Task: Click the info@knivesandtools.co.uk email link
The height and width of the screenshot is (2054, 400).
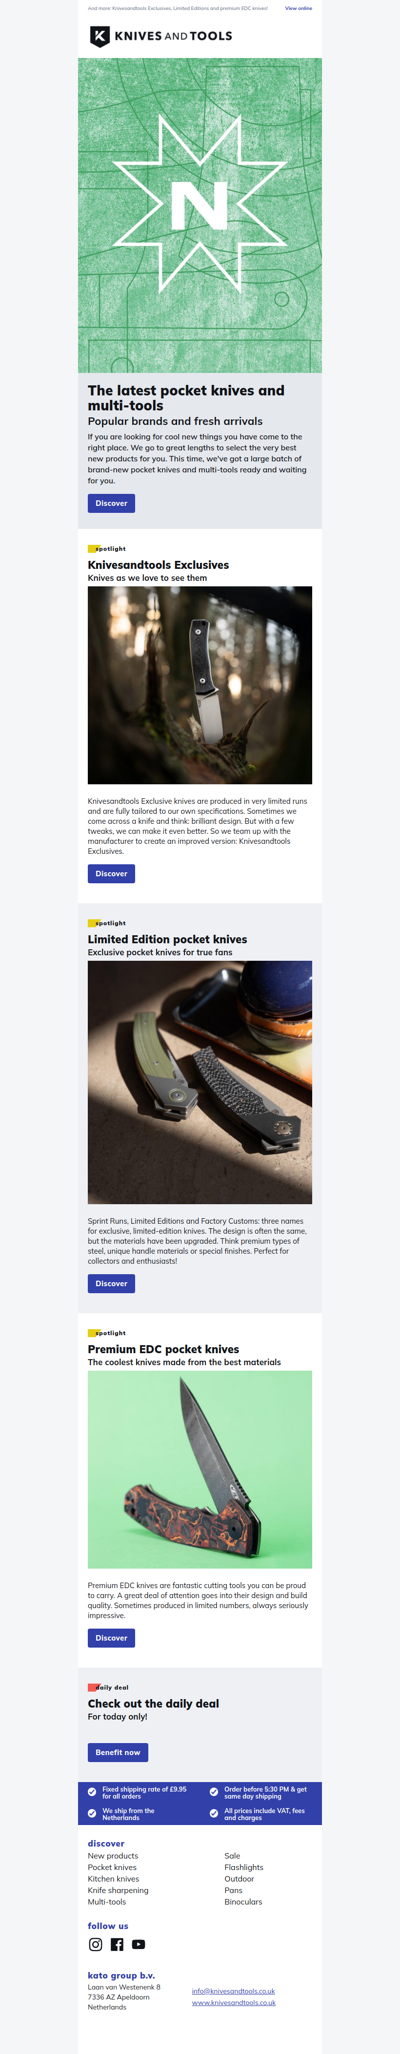Action: (233, 1991)
